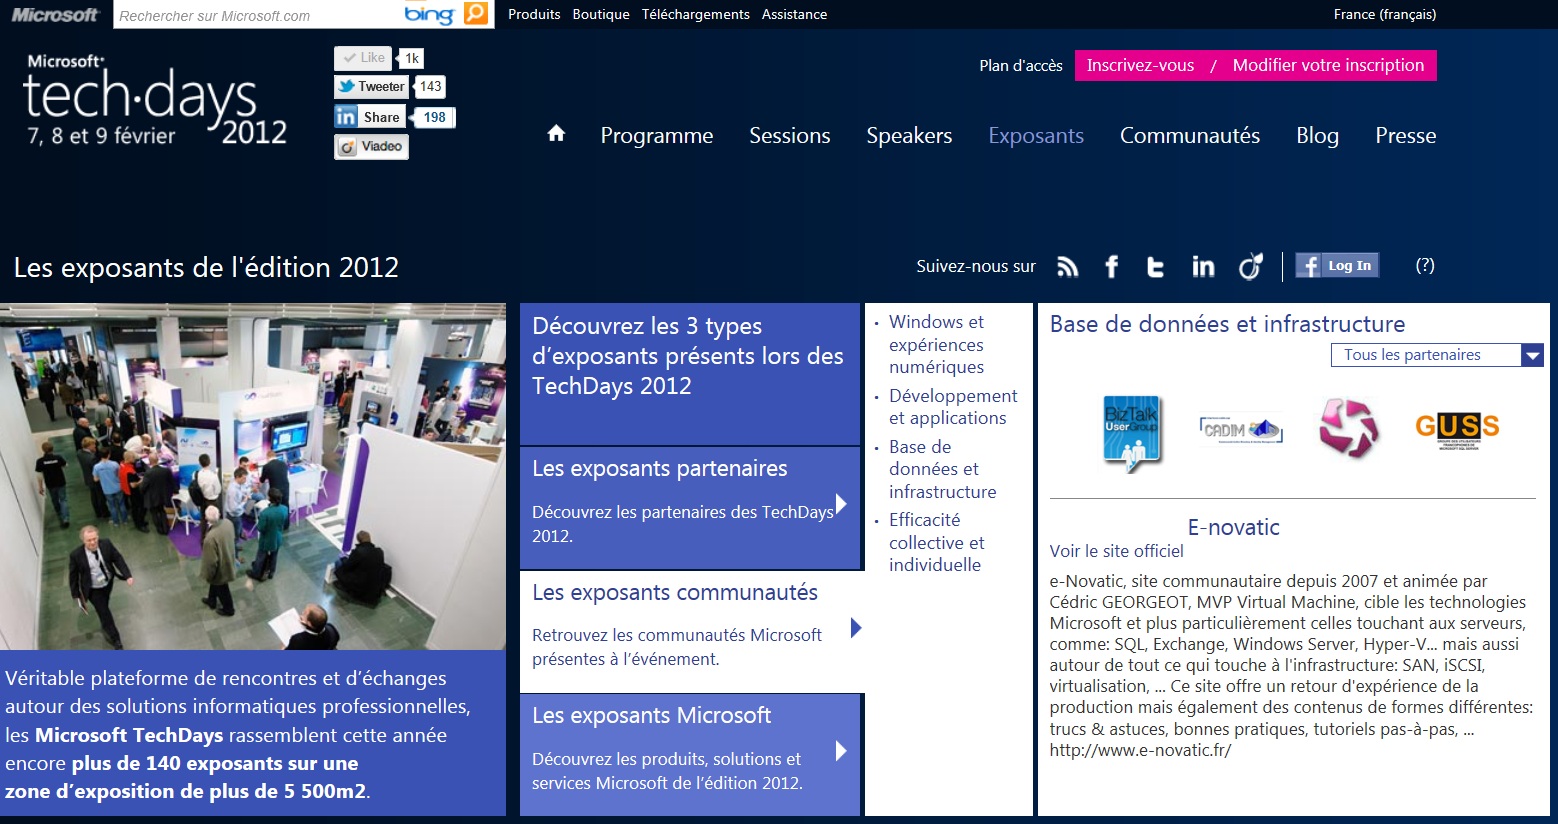Screen dimensions: 1558x824
Task: Click the exhibition hall photo
Action: coord(253,477)
